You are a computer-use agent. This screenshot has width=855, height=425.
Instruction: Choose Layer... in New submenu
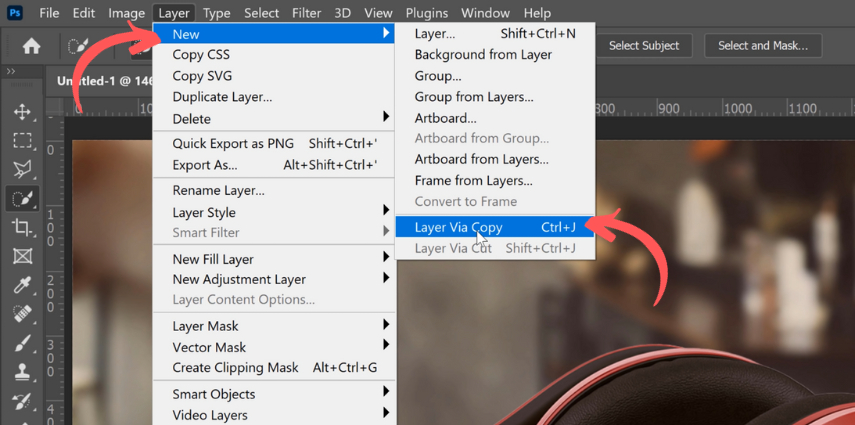pyautogui.click(x=495, y=34)
